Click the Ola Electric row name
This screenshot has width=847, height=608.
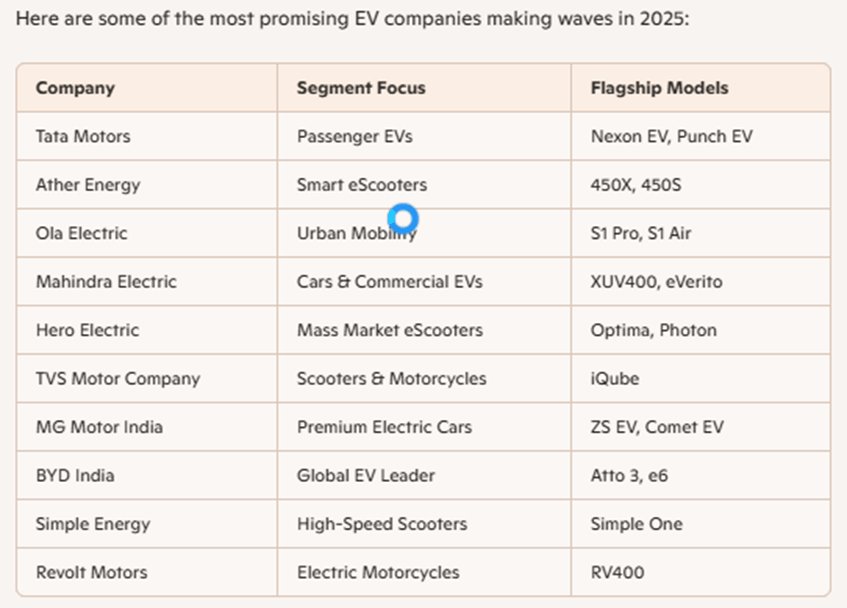coord(82,233)
